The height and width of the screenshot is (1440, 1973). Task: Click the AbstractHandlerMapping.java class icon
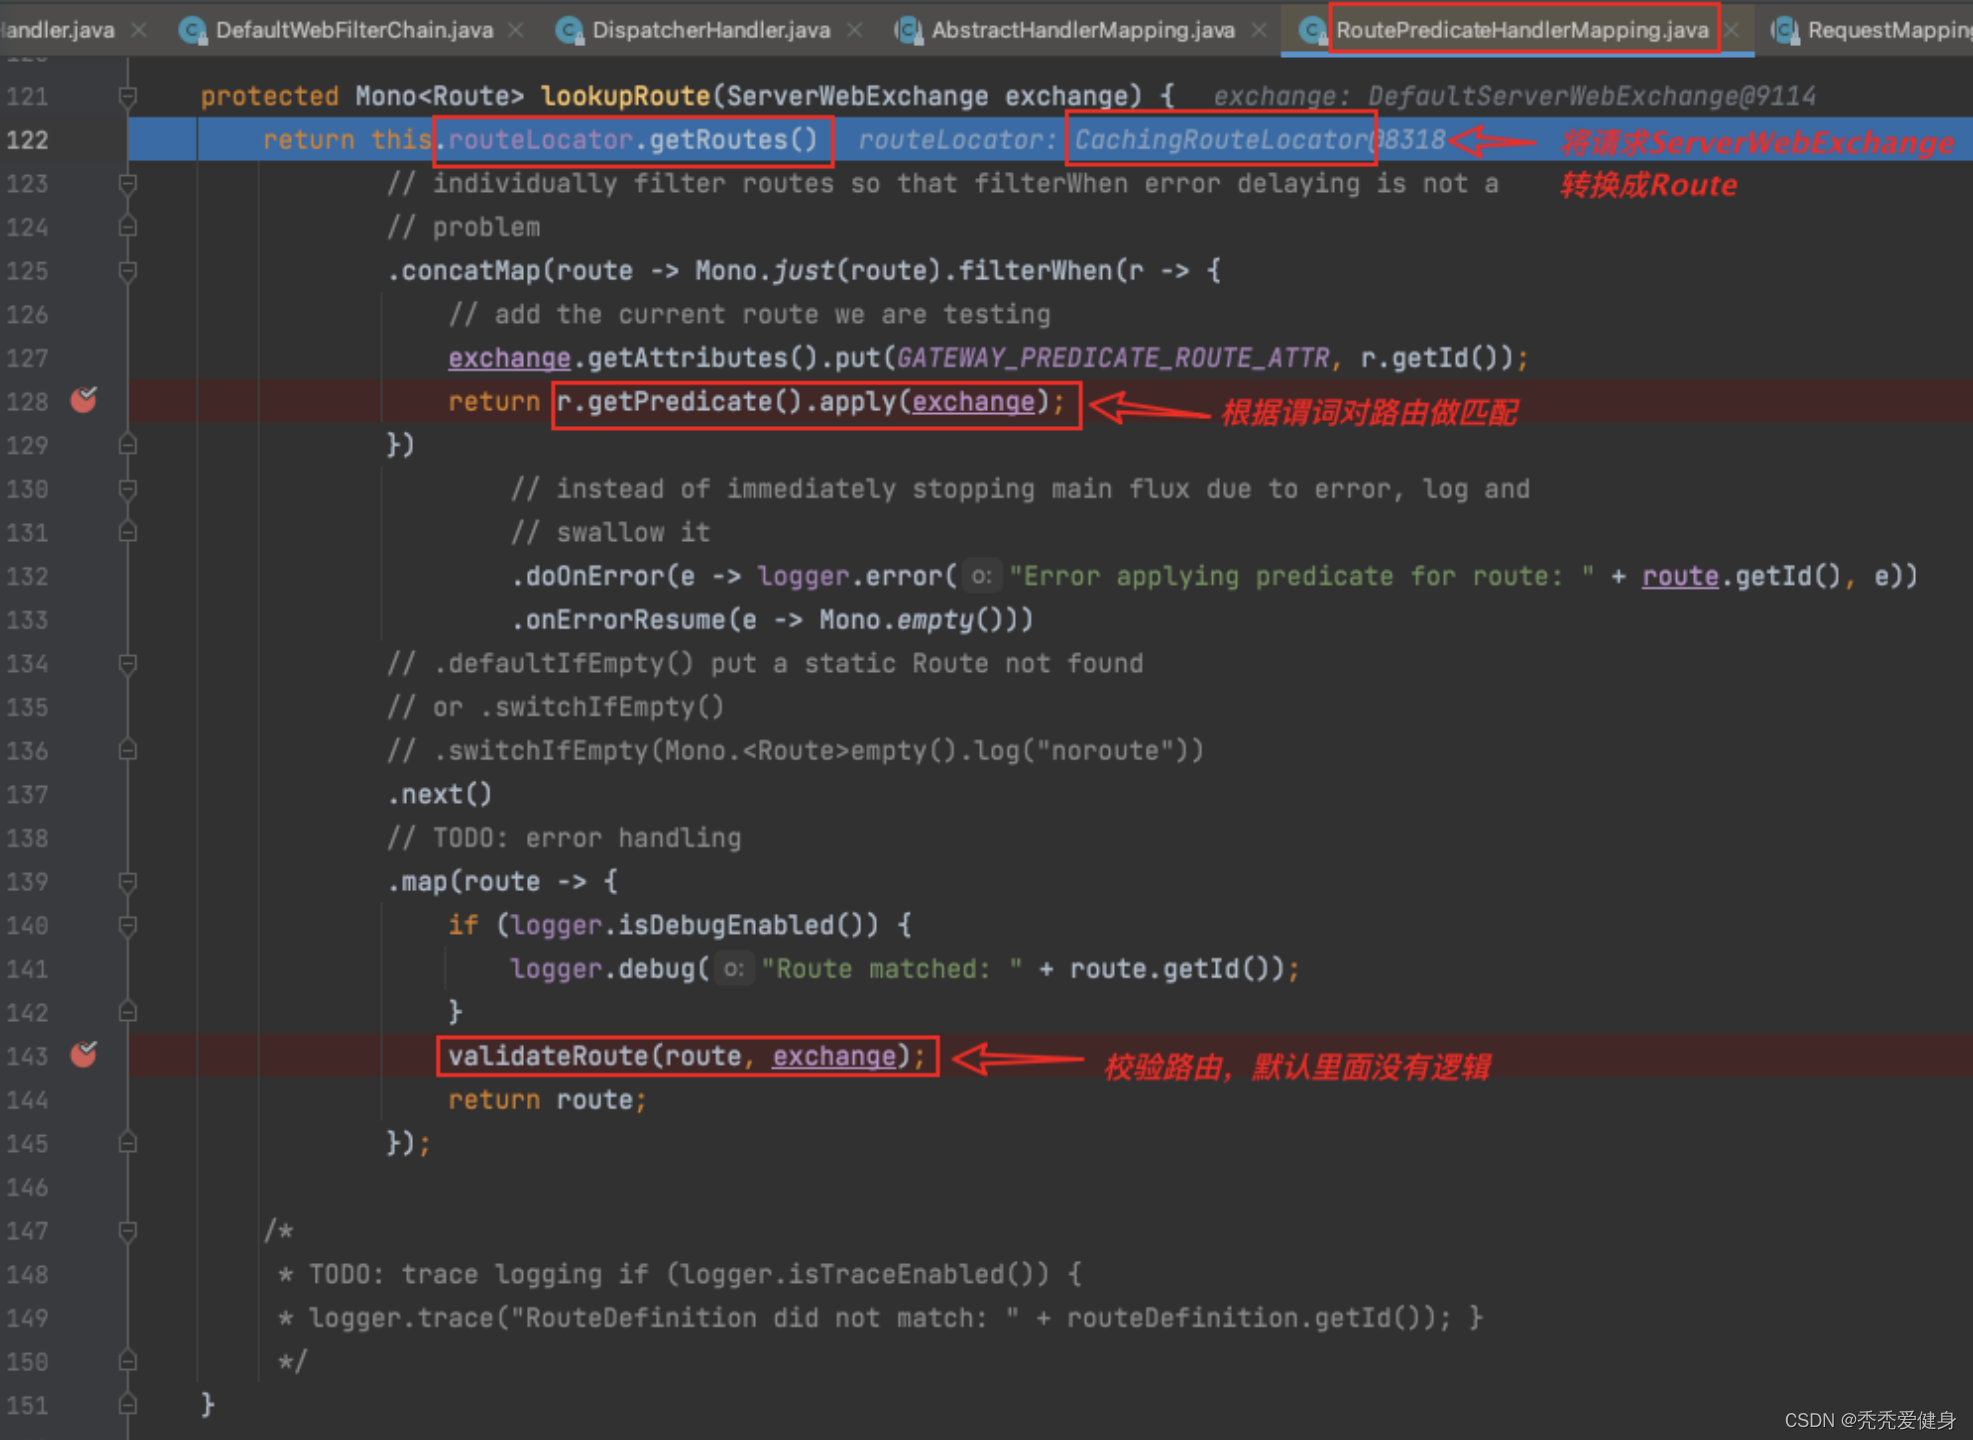(908, 30)
